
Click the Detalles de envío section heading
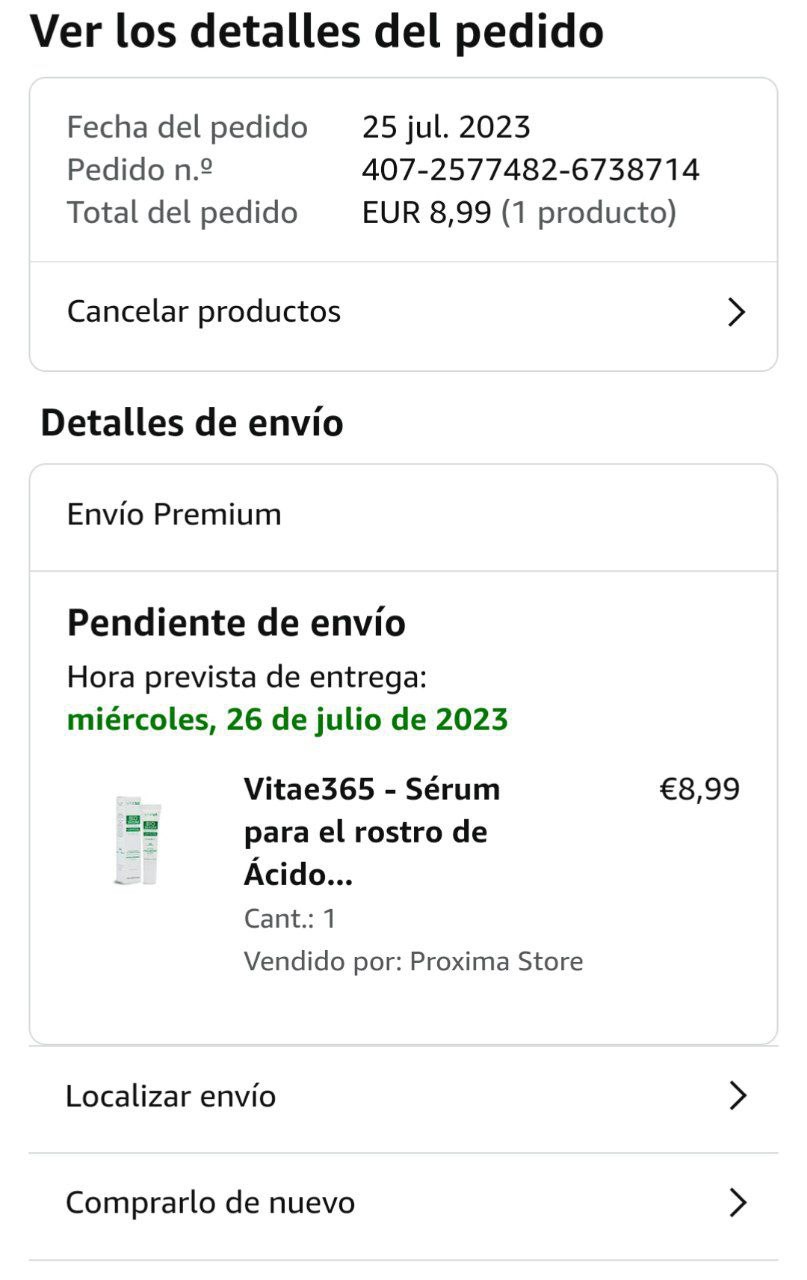point(192,423)
